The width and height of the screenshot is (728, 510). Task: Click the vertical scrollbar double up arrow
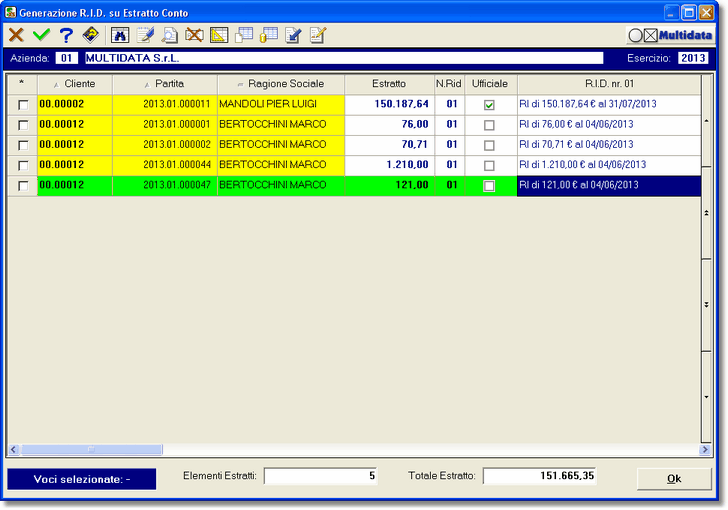pyautogui.click(x=706, y=213)
